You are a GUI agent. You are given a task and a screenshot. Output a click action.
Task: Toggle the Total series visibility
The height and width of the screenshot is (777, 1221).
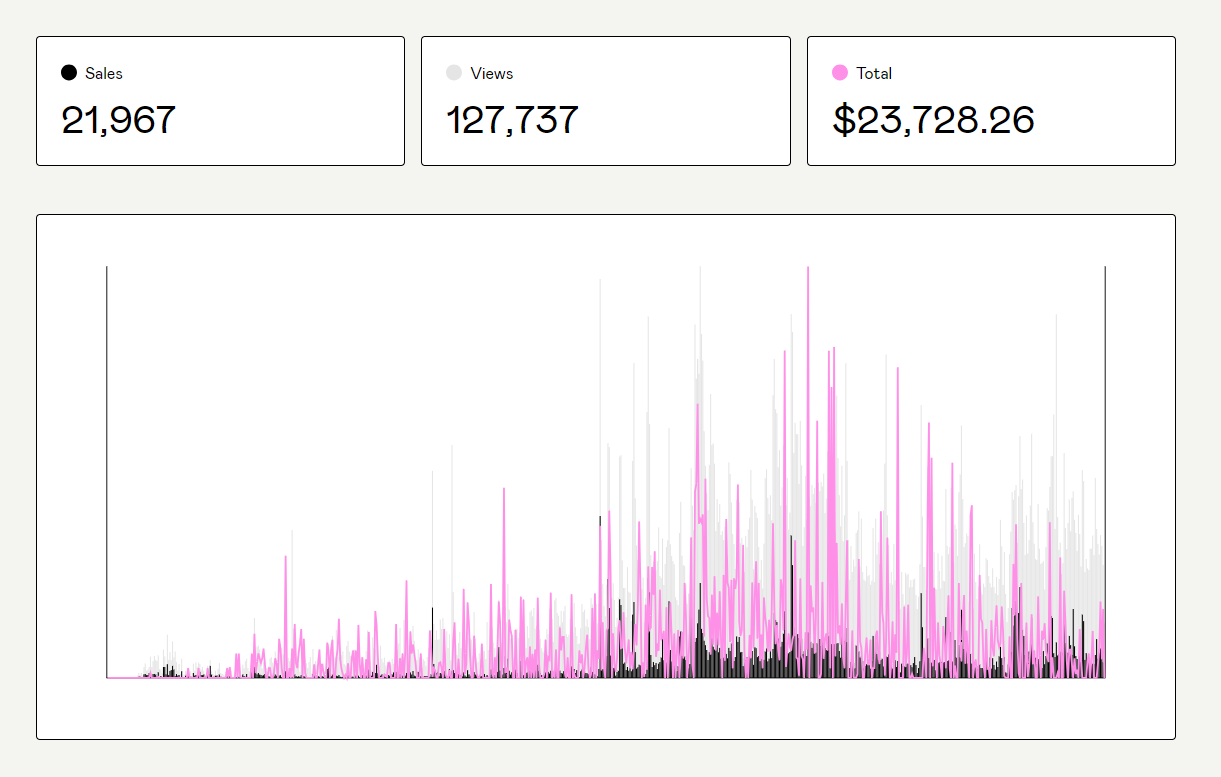pos(838,72)
